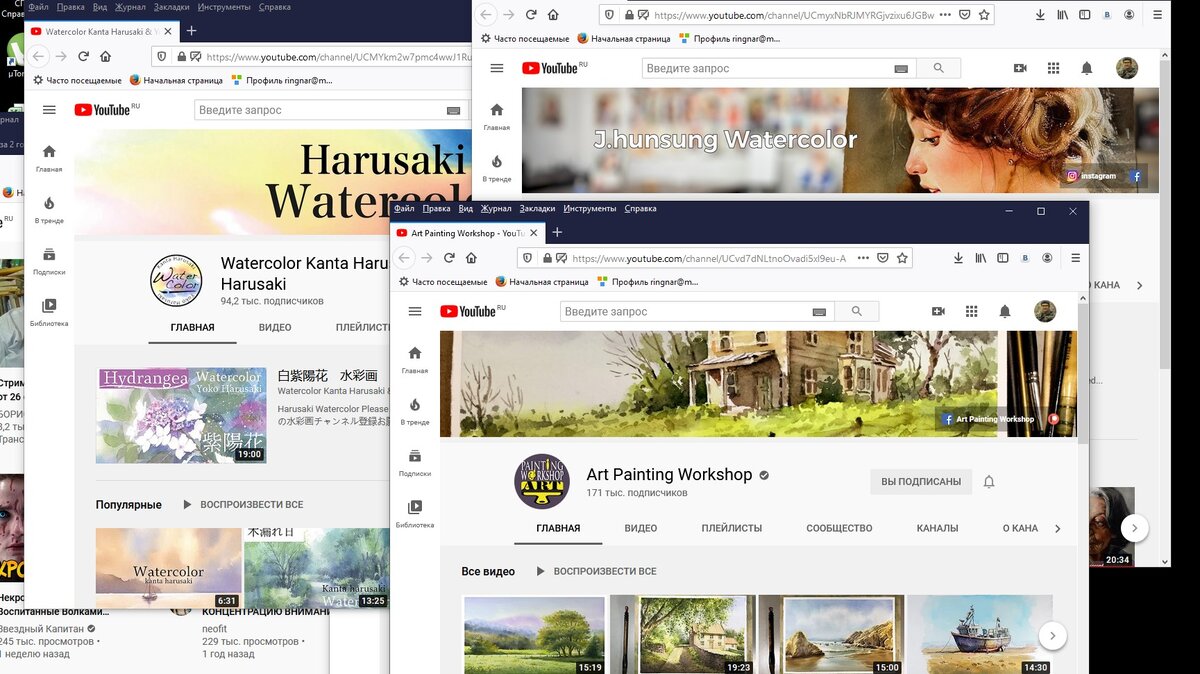Open page actions dots in Art Painting Workshop address bar
Viewport: 1200px width, 674px height.
[863, 258]
